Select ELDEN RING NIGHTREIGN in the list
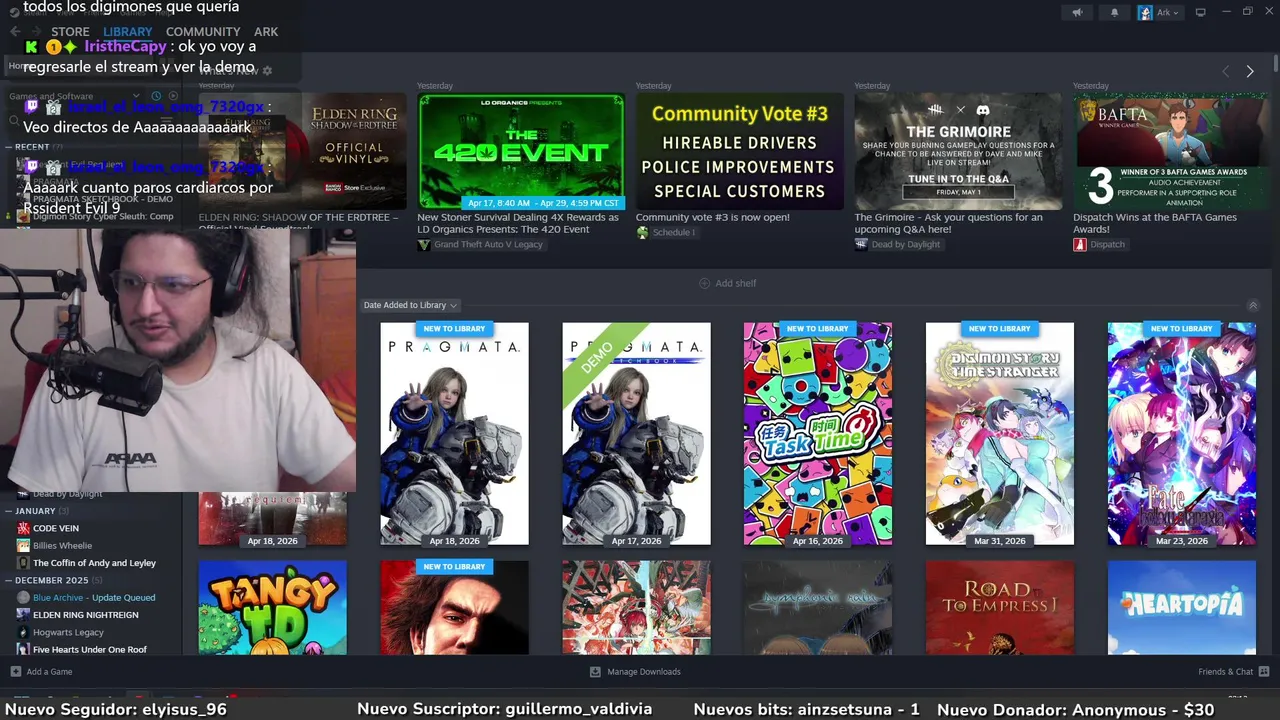Viewport: 1280px width, 720px height. [x=86, y=615]
